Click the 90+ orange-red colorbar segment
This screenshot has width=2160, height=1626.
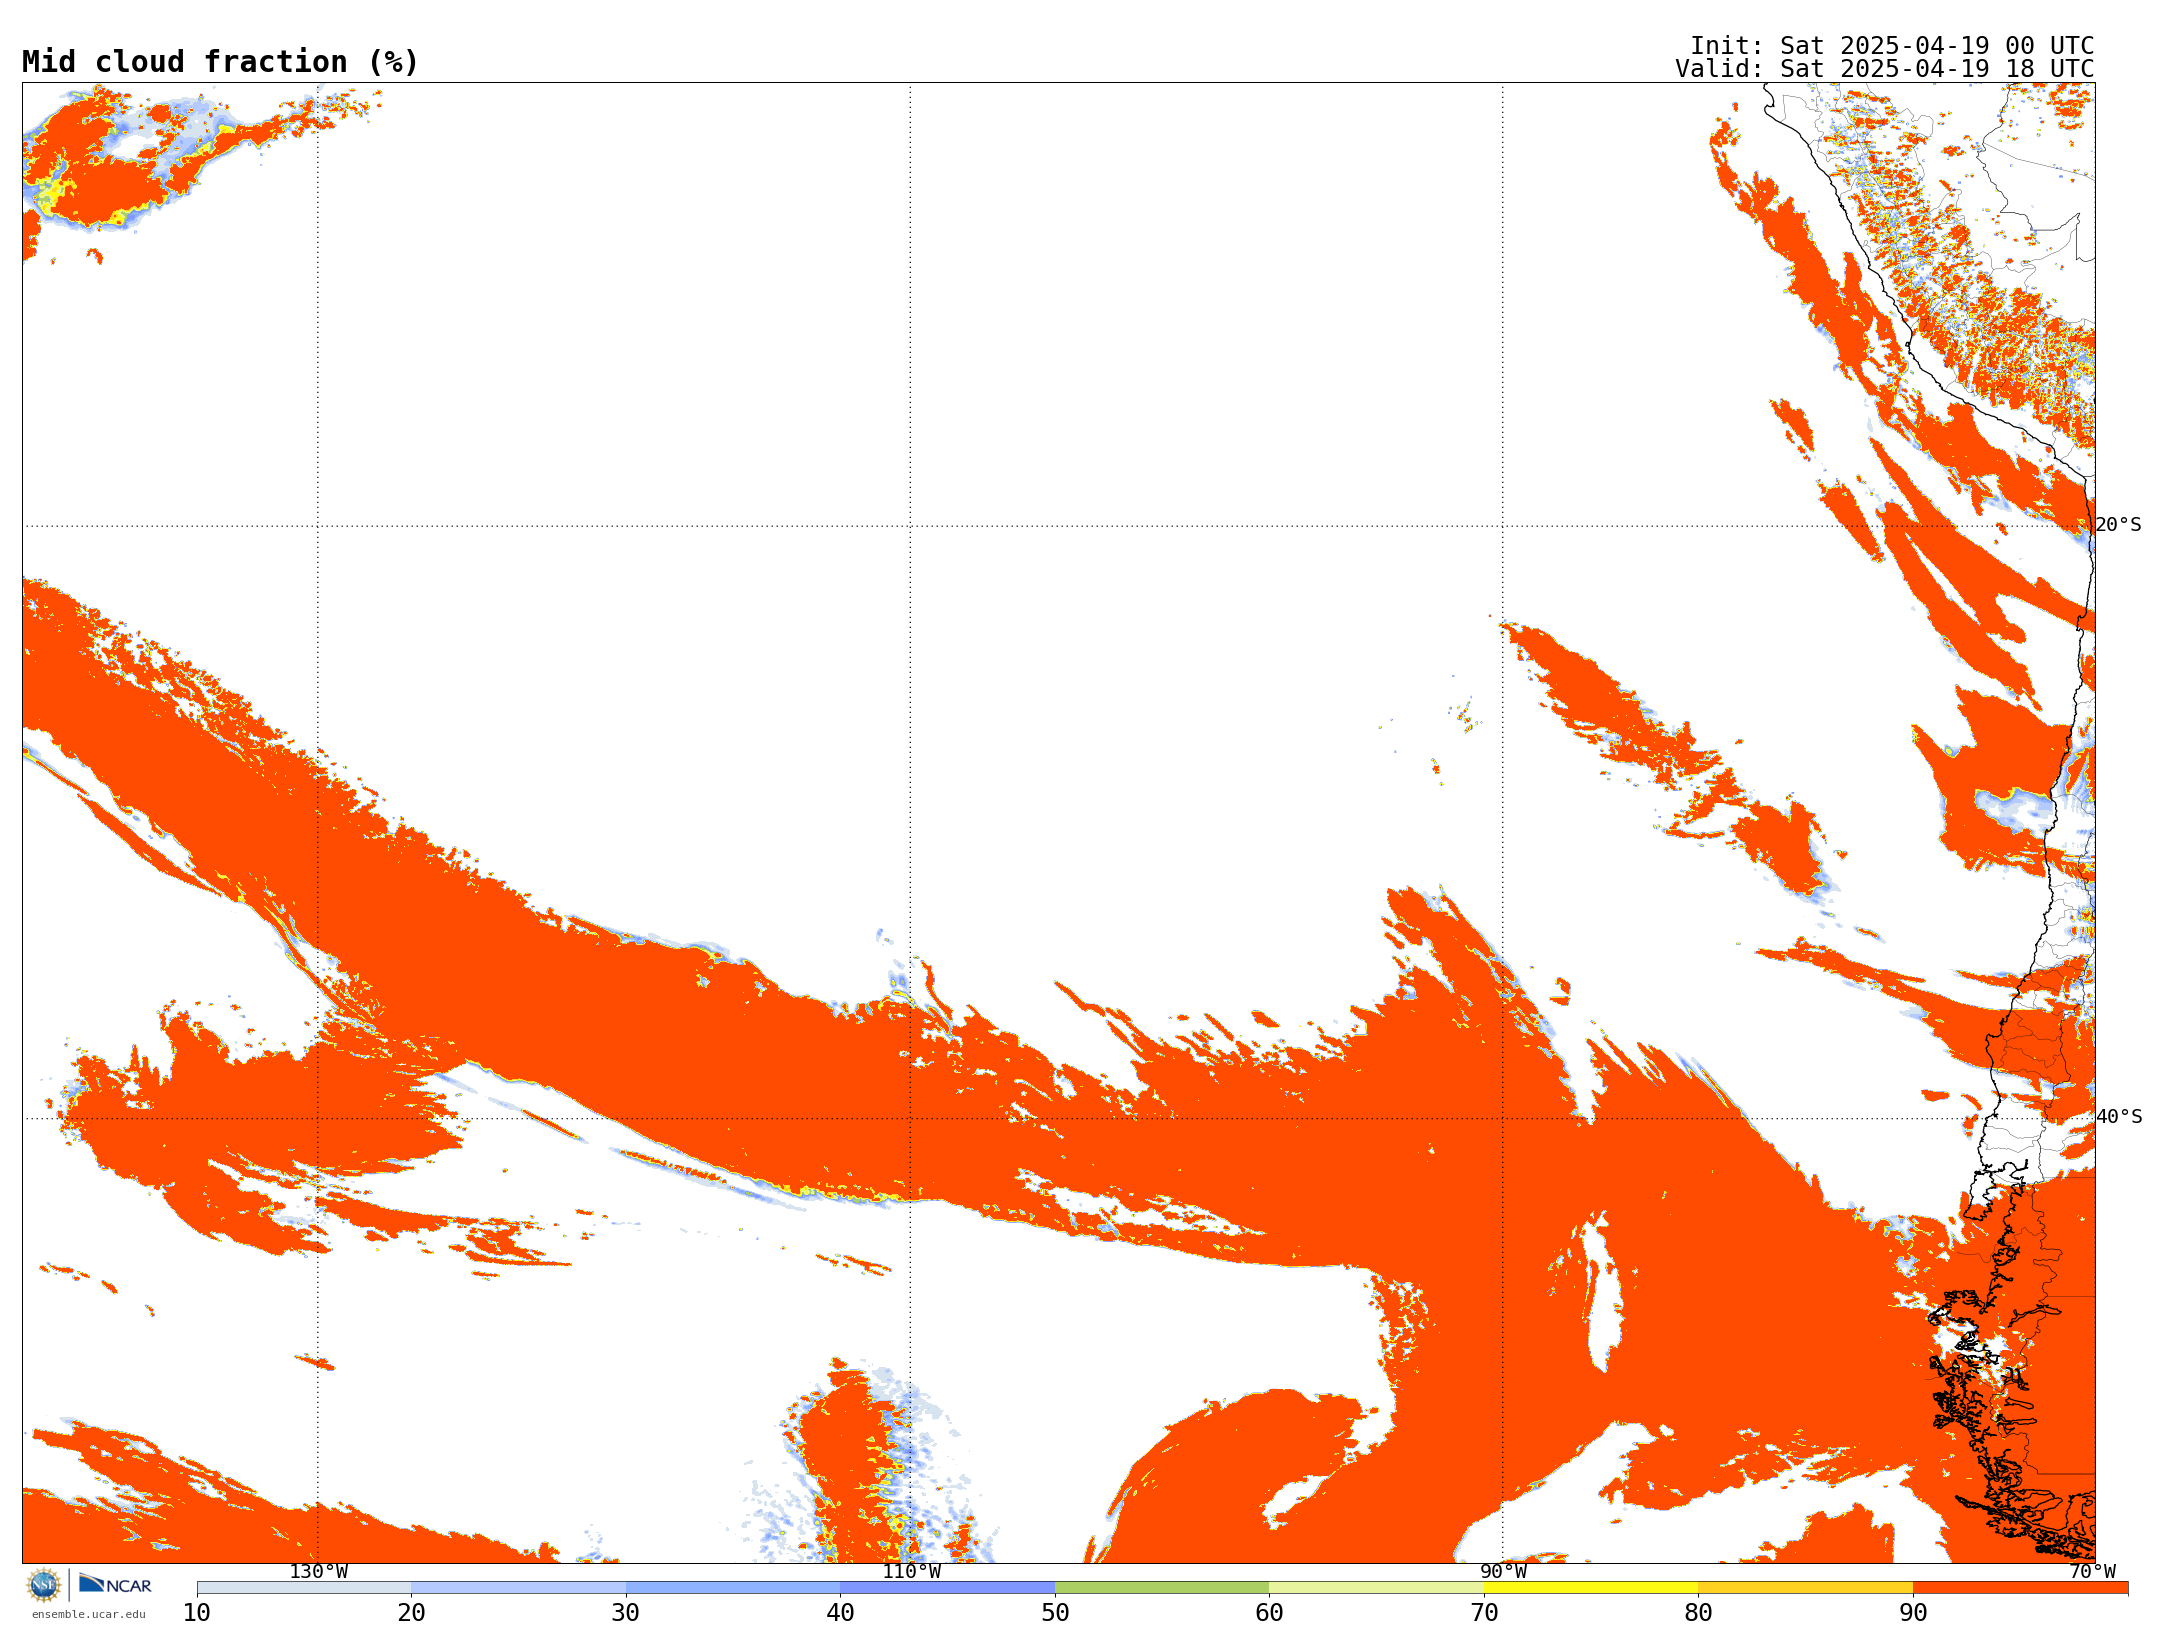point(2020,1588)
